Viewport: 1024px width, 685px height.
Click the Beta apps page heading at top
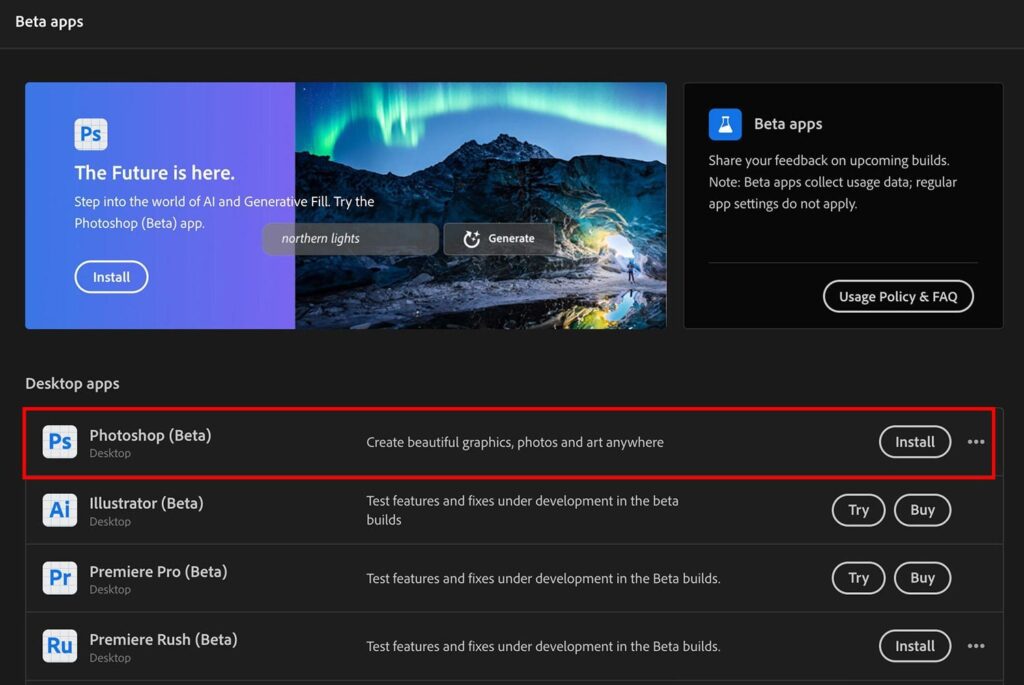(49, 22)
